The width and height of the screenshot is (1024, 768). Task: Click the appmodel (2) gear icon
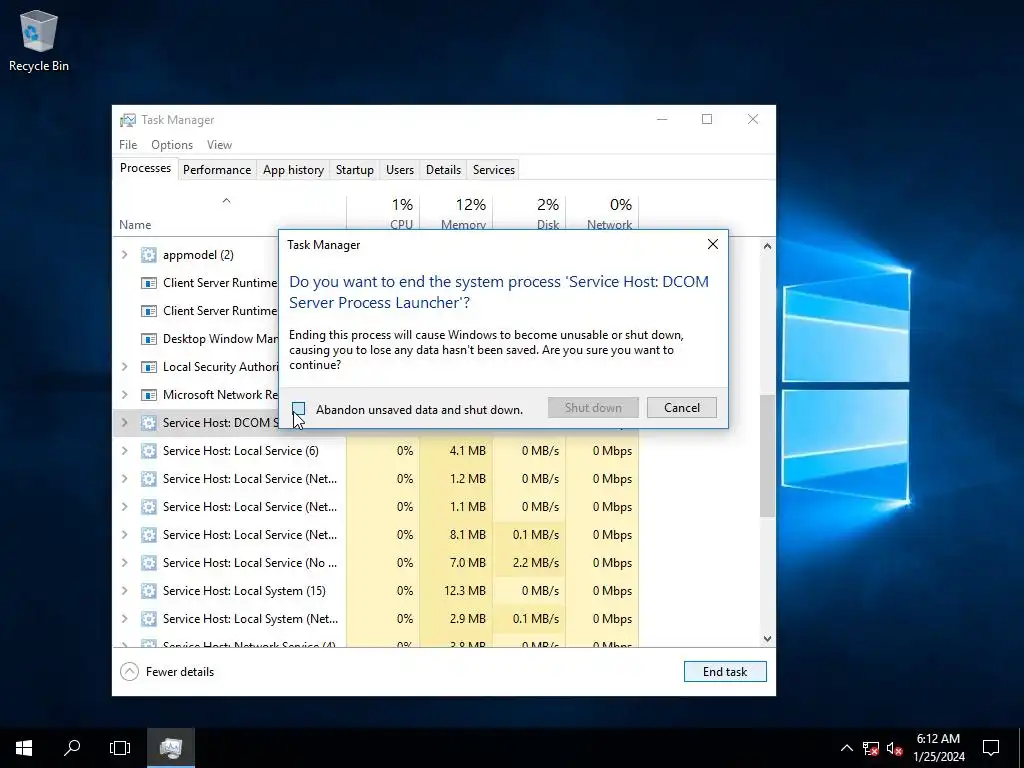point(149,255)
